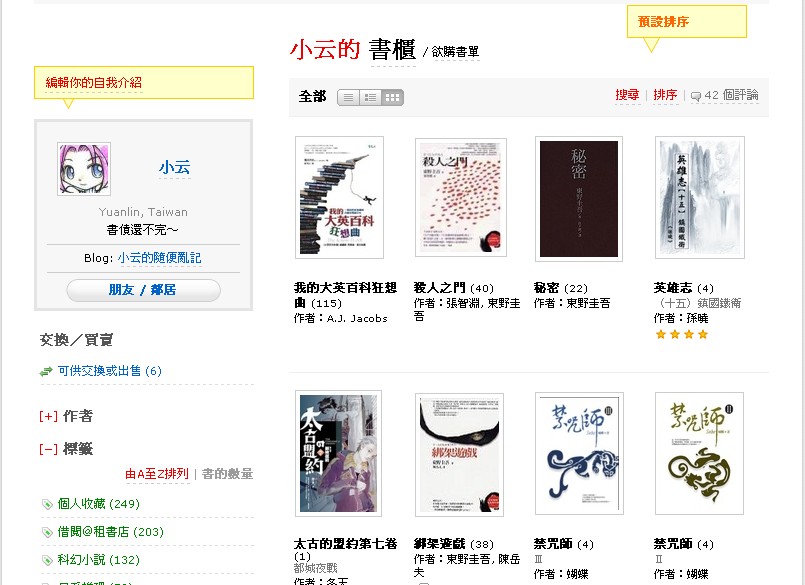This screenshot has width=805, height=585.
Task: Click the 搜尋 search link
Action: [627, 95]
